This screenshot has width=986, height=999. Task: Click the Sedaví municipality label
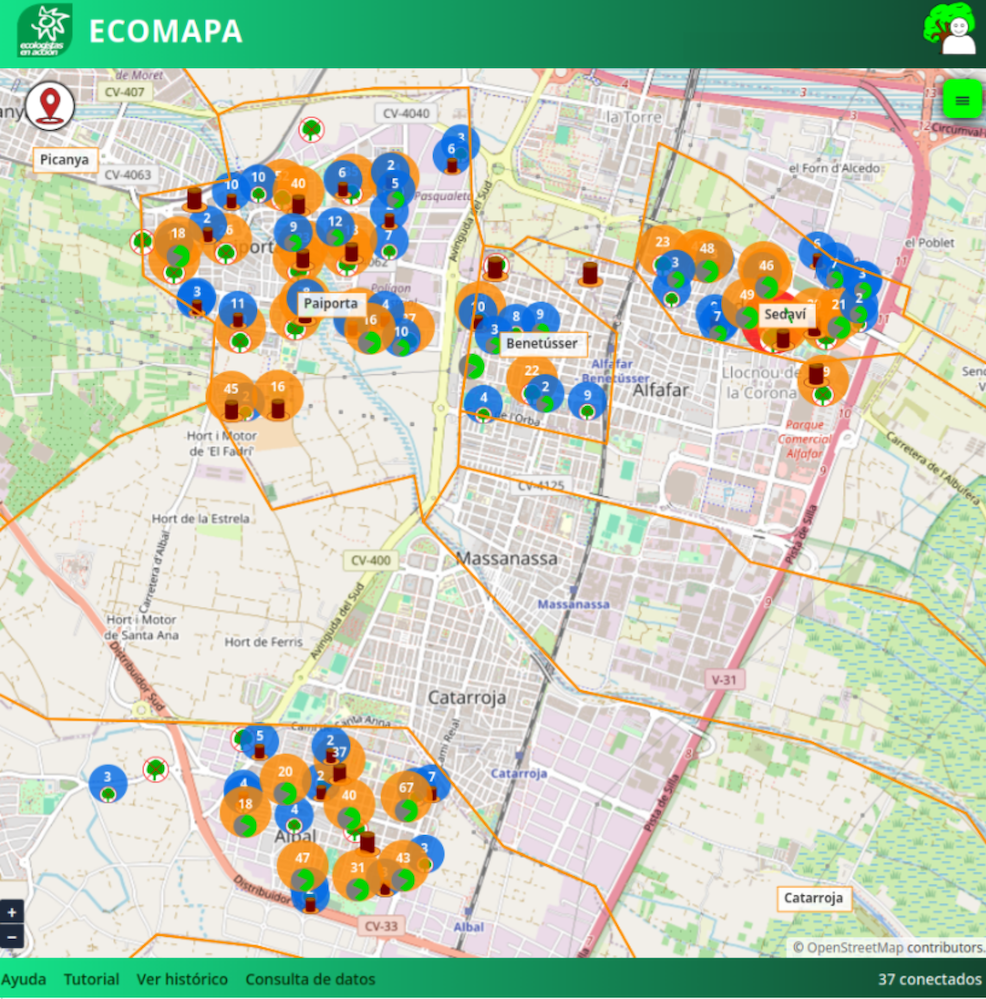[x=785, y=314]
